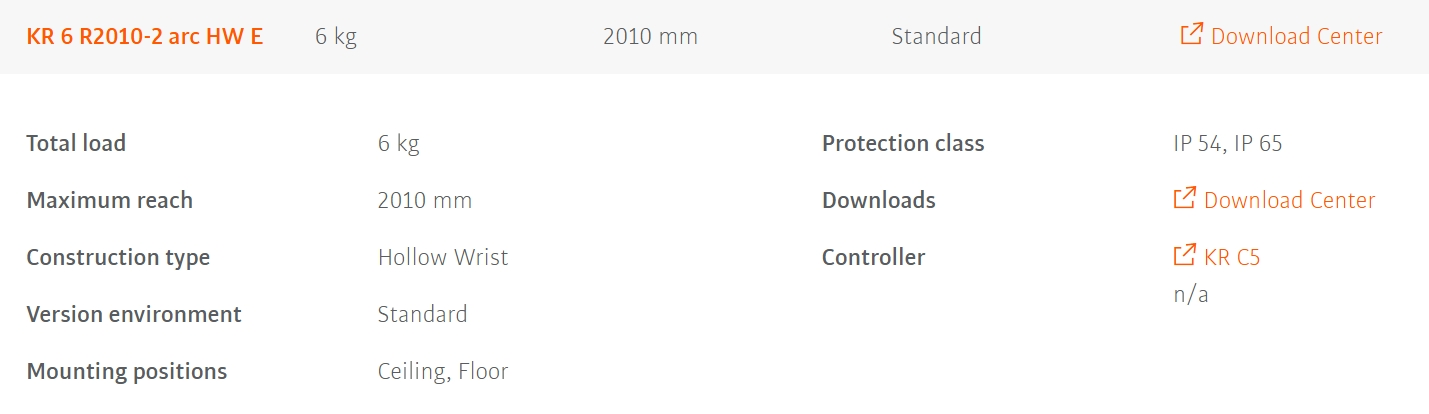
Task: Click the 2010 mm value in the header row
Action: click(650, 37)
